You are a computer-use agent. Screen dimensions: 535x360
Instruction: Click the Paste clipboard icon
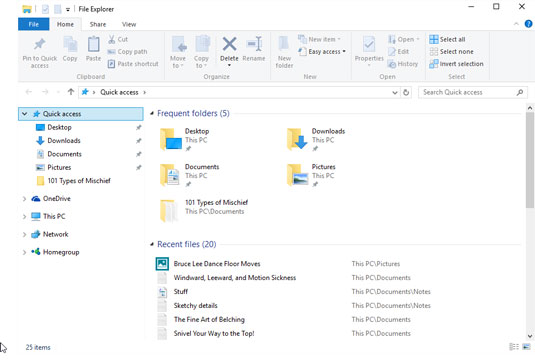[x=93, y=44]
